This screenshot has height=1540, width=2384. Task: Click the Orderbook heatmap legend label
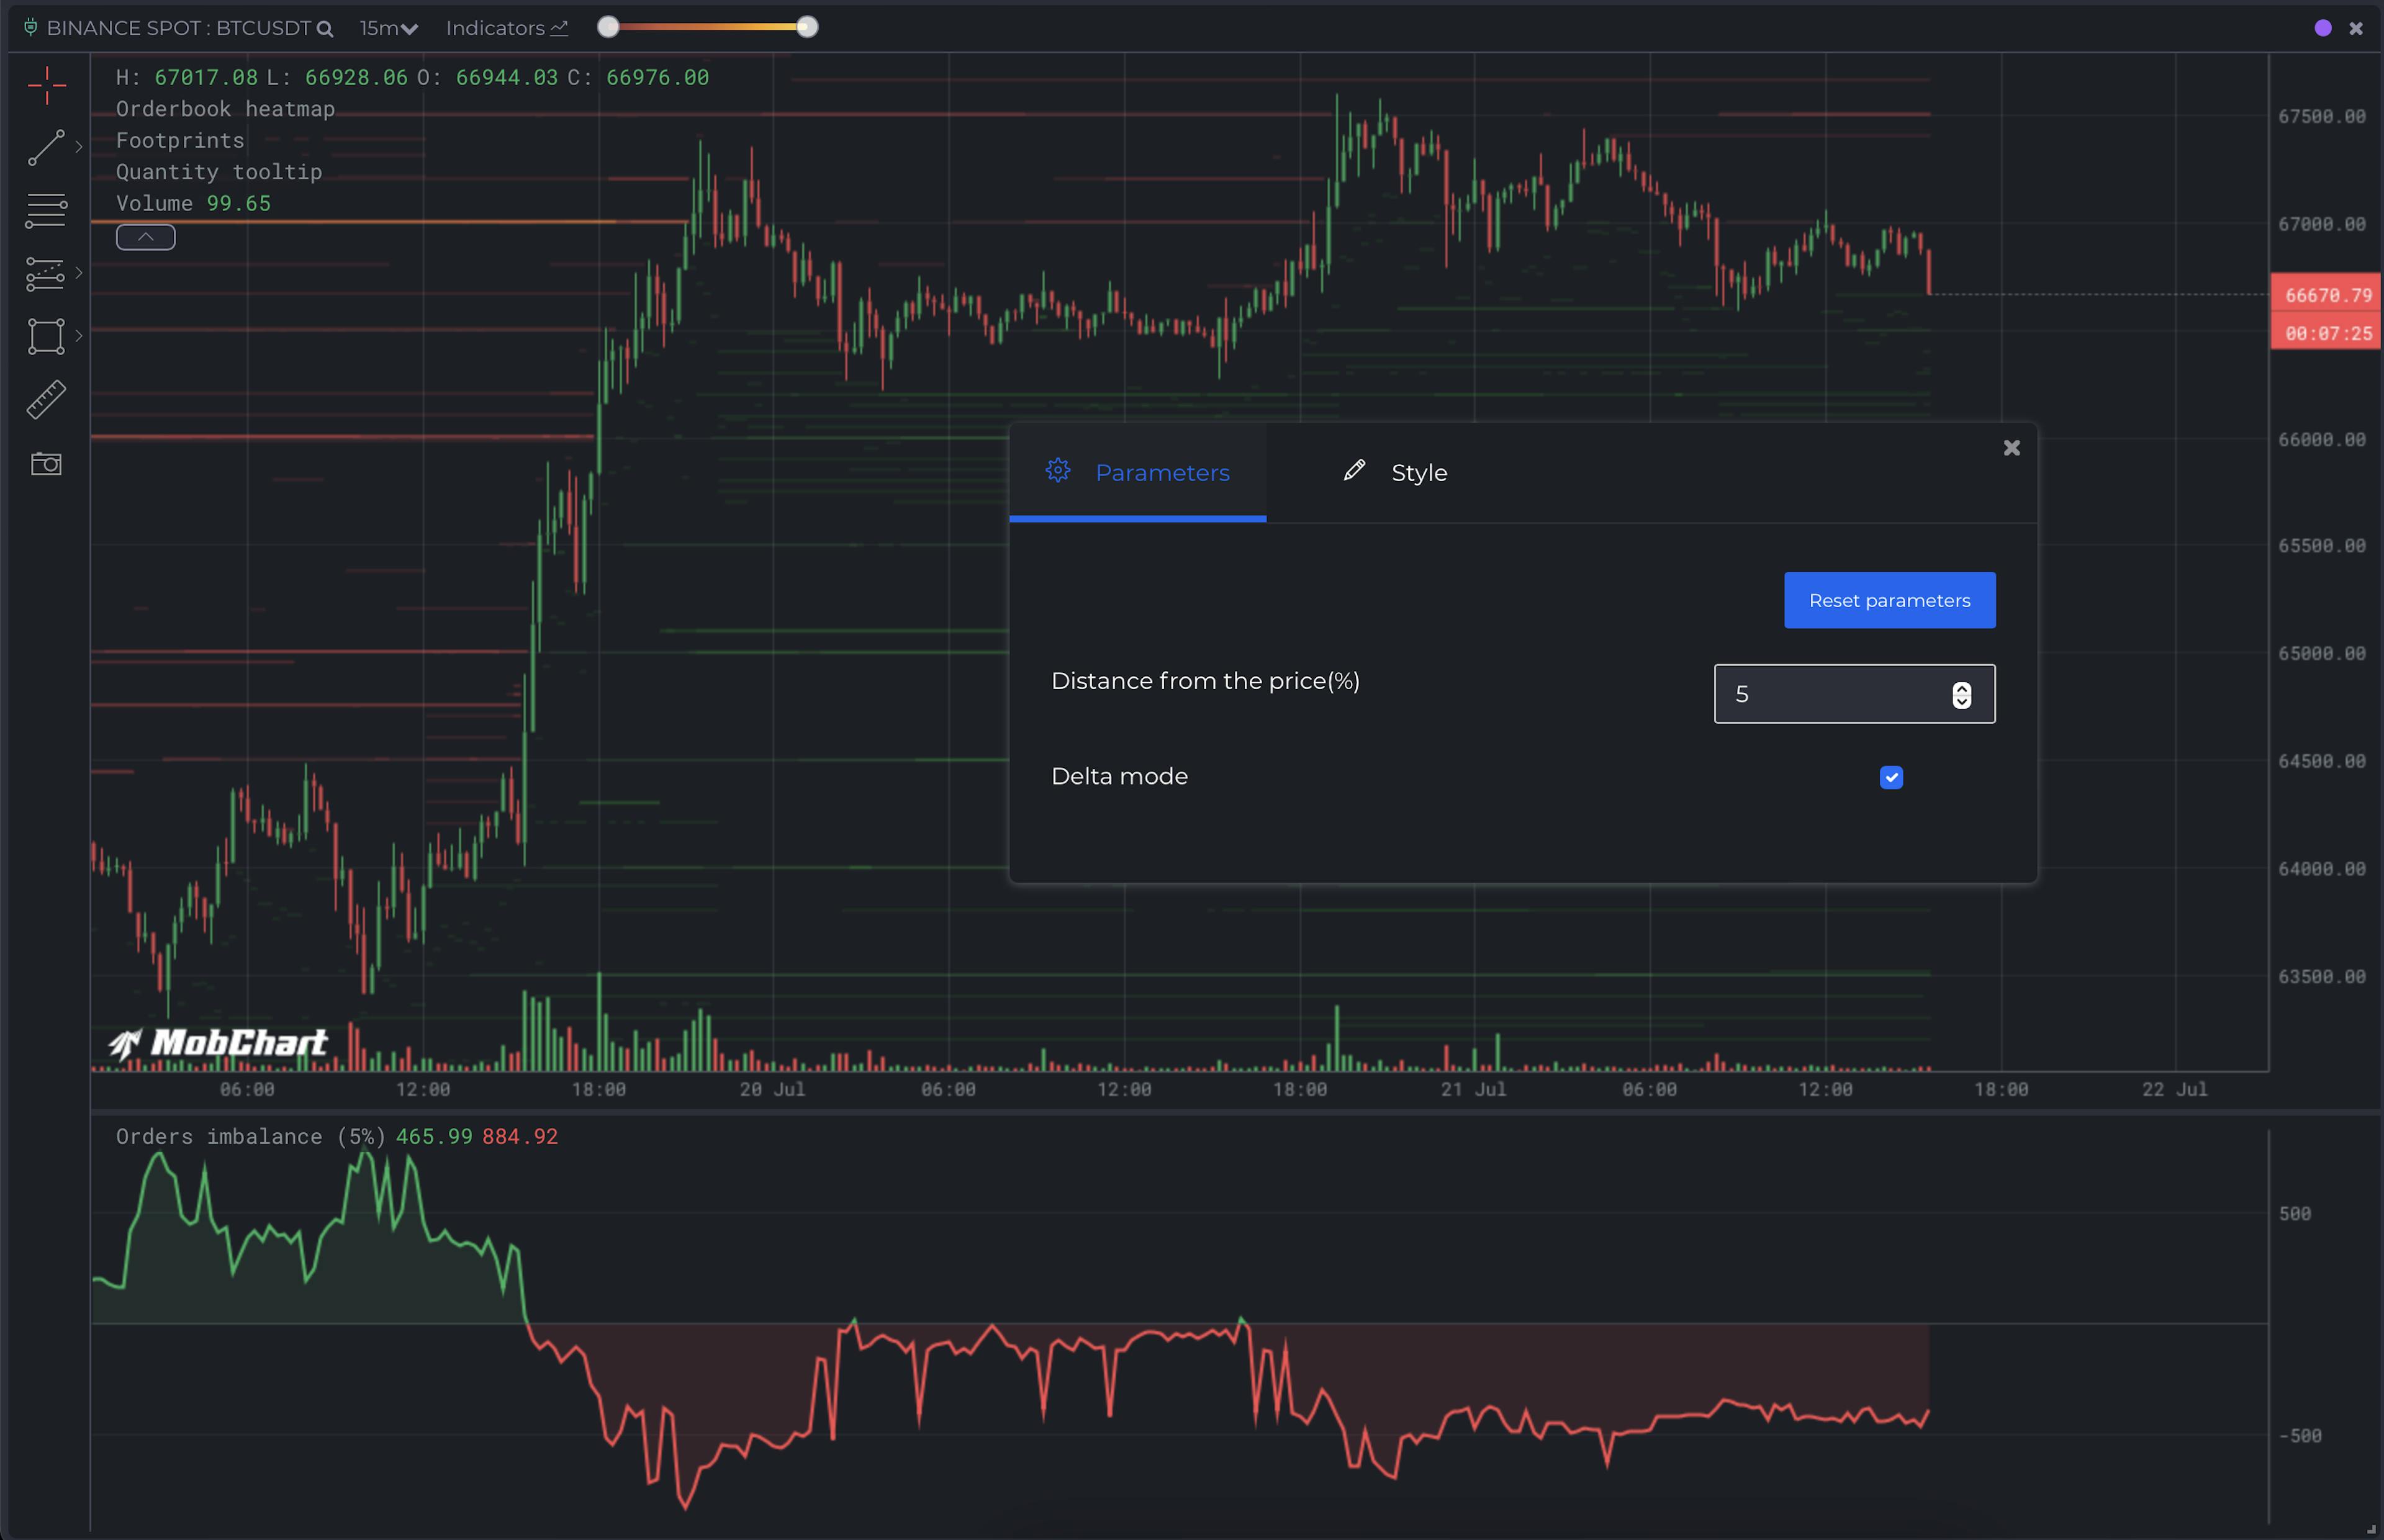(x=225, y=109)
